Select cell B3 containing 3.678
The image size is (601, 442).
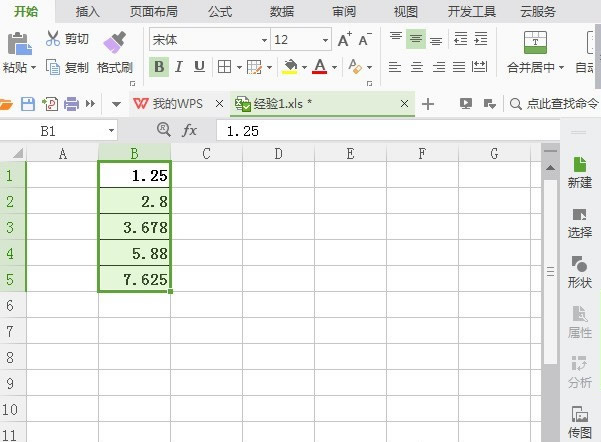tap(135, 227)
